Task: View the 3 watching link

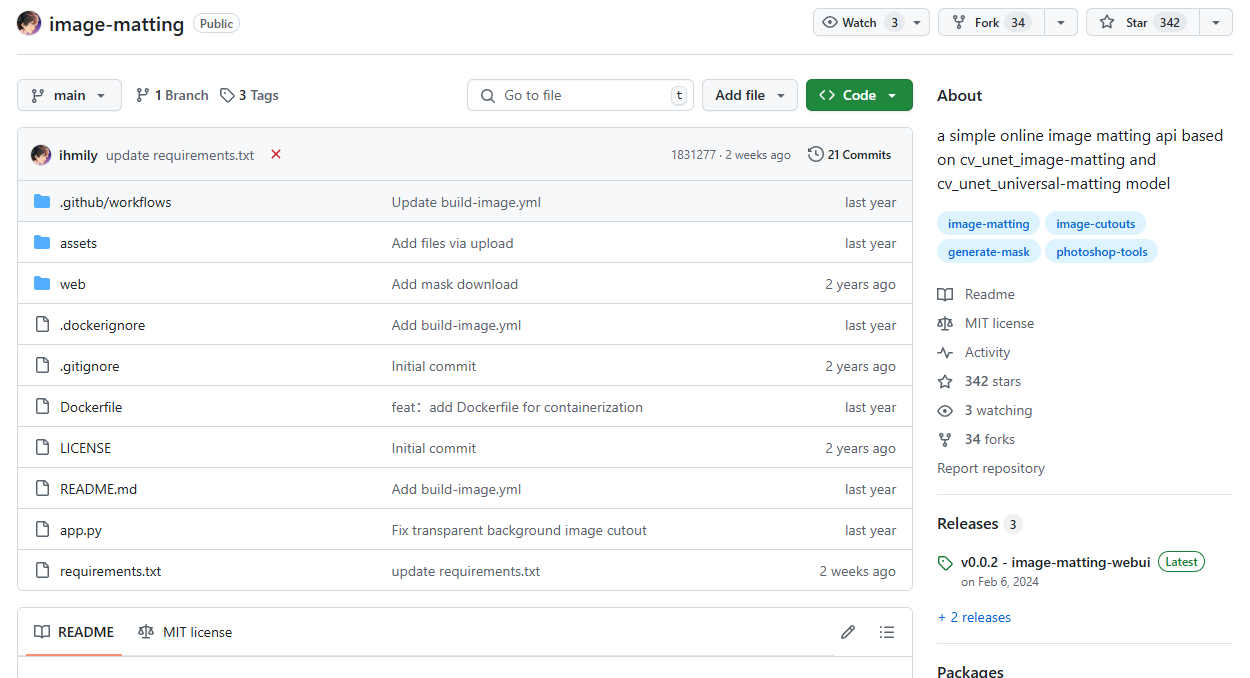Action: point(999,410)
